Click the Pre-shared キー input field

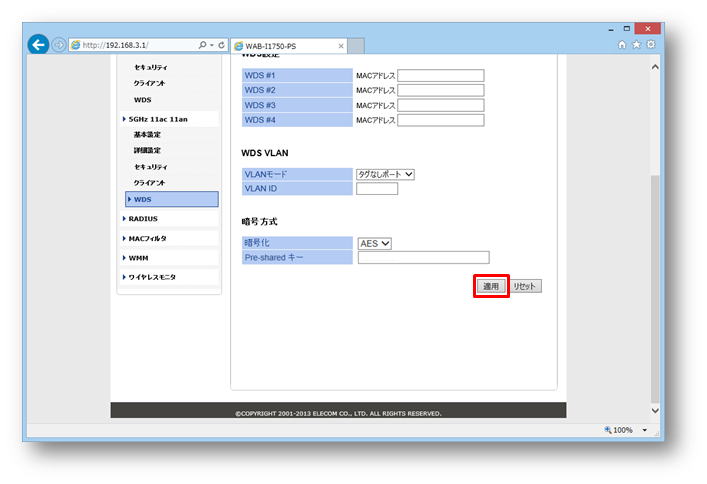tap(423, 258)
